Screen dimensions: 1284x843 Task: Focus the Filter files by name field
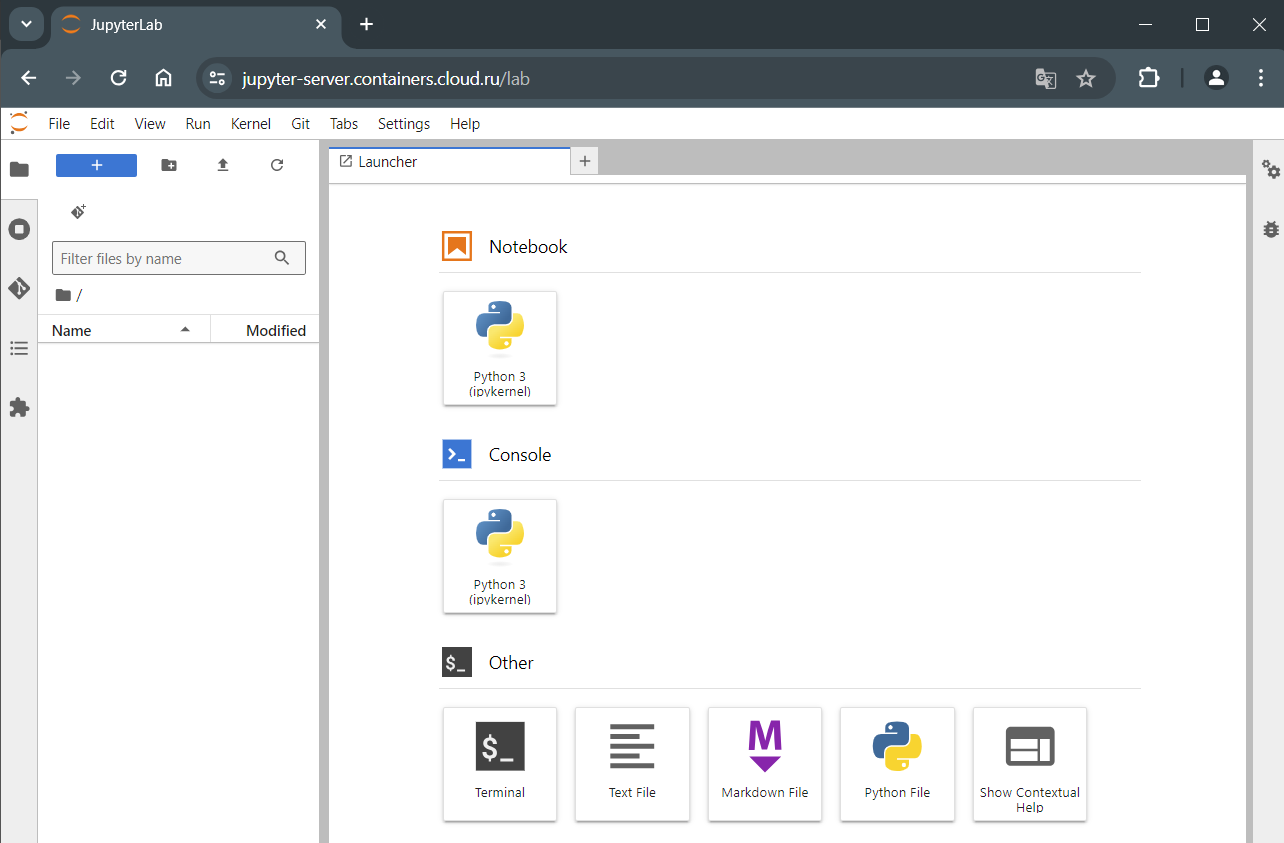coord(165,258)
